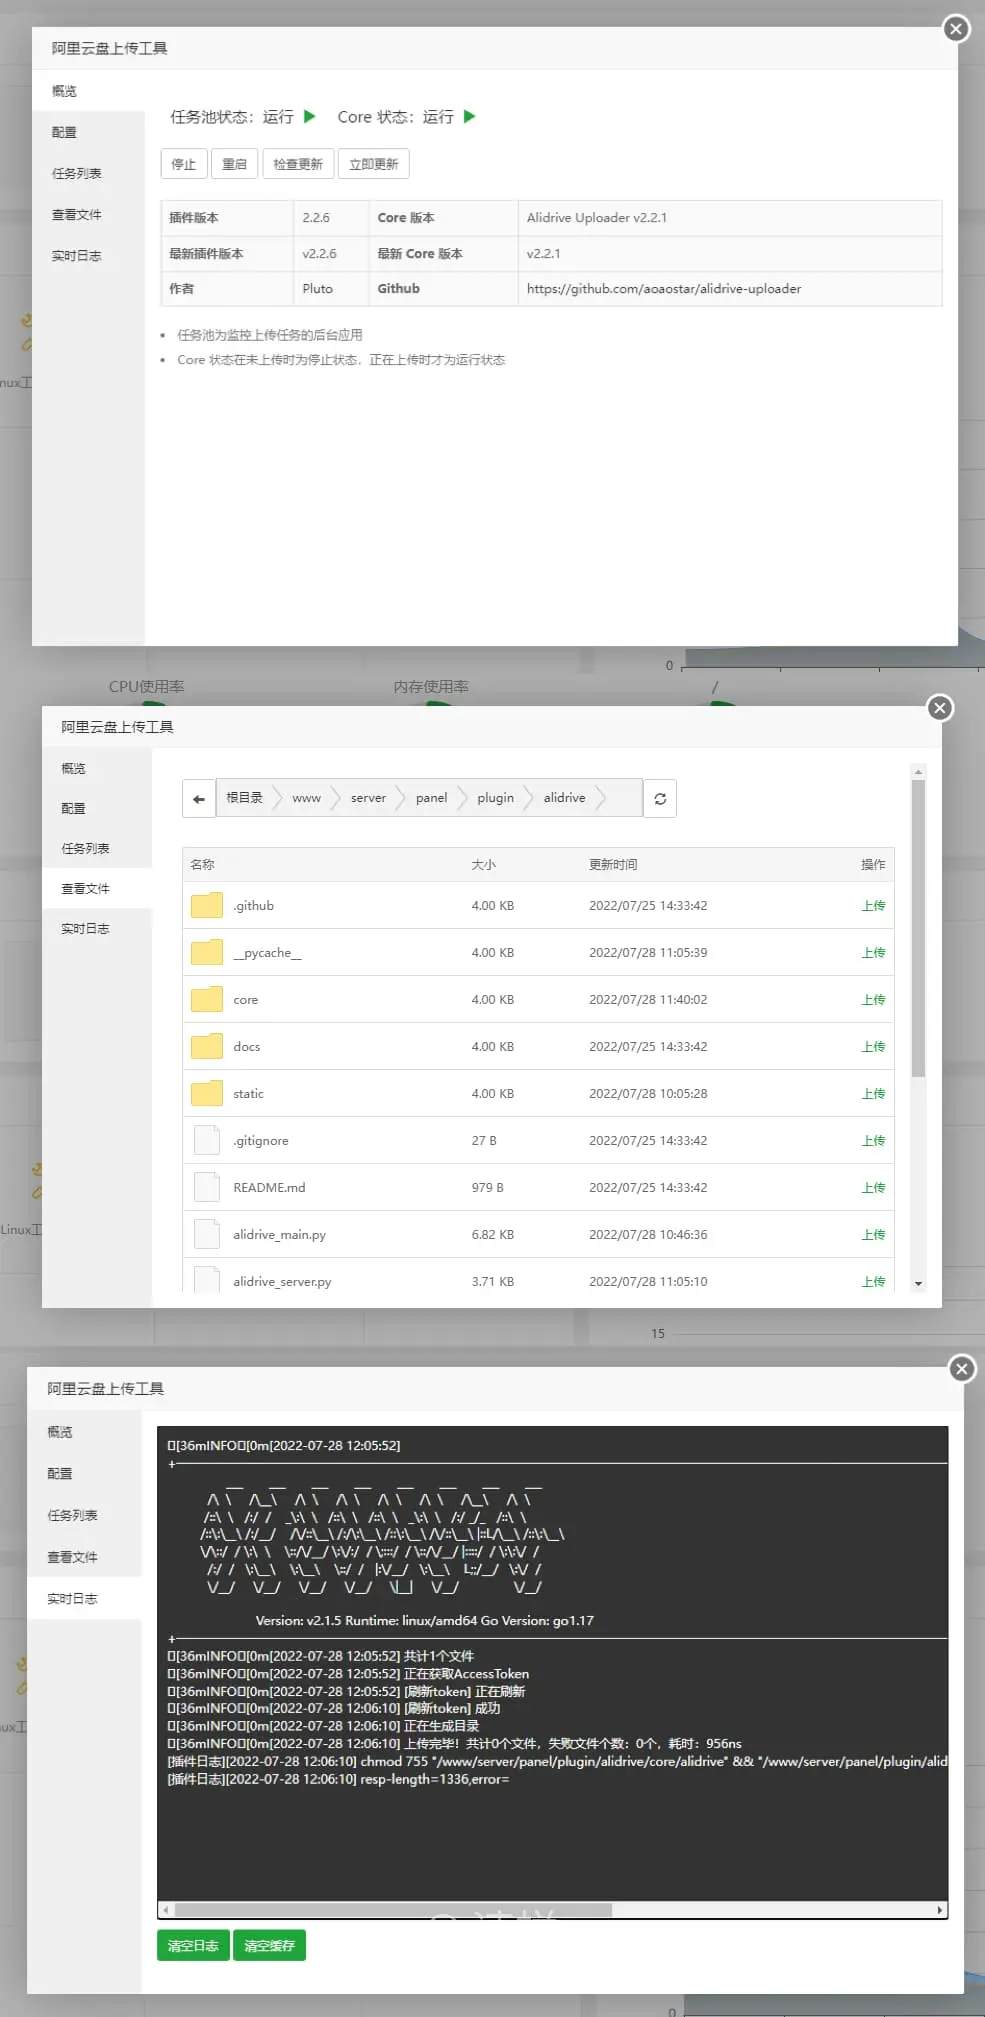Click the log scrollbar left arrow

point(166,1909)
